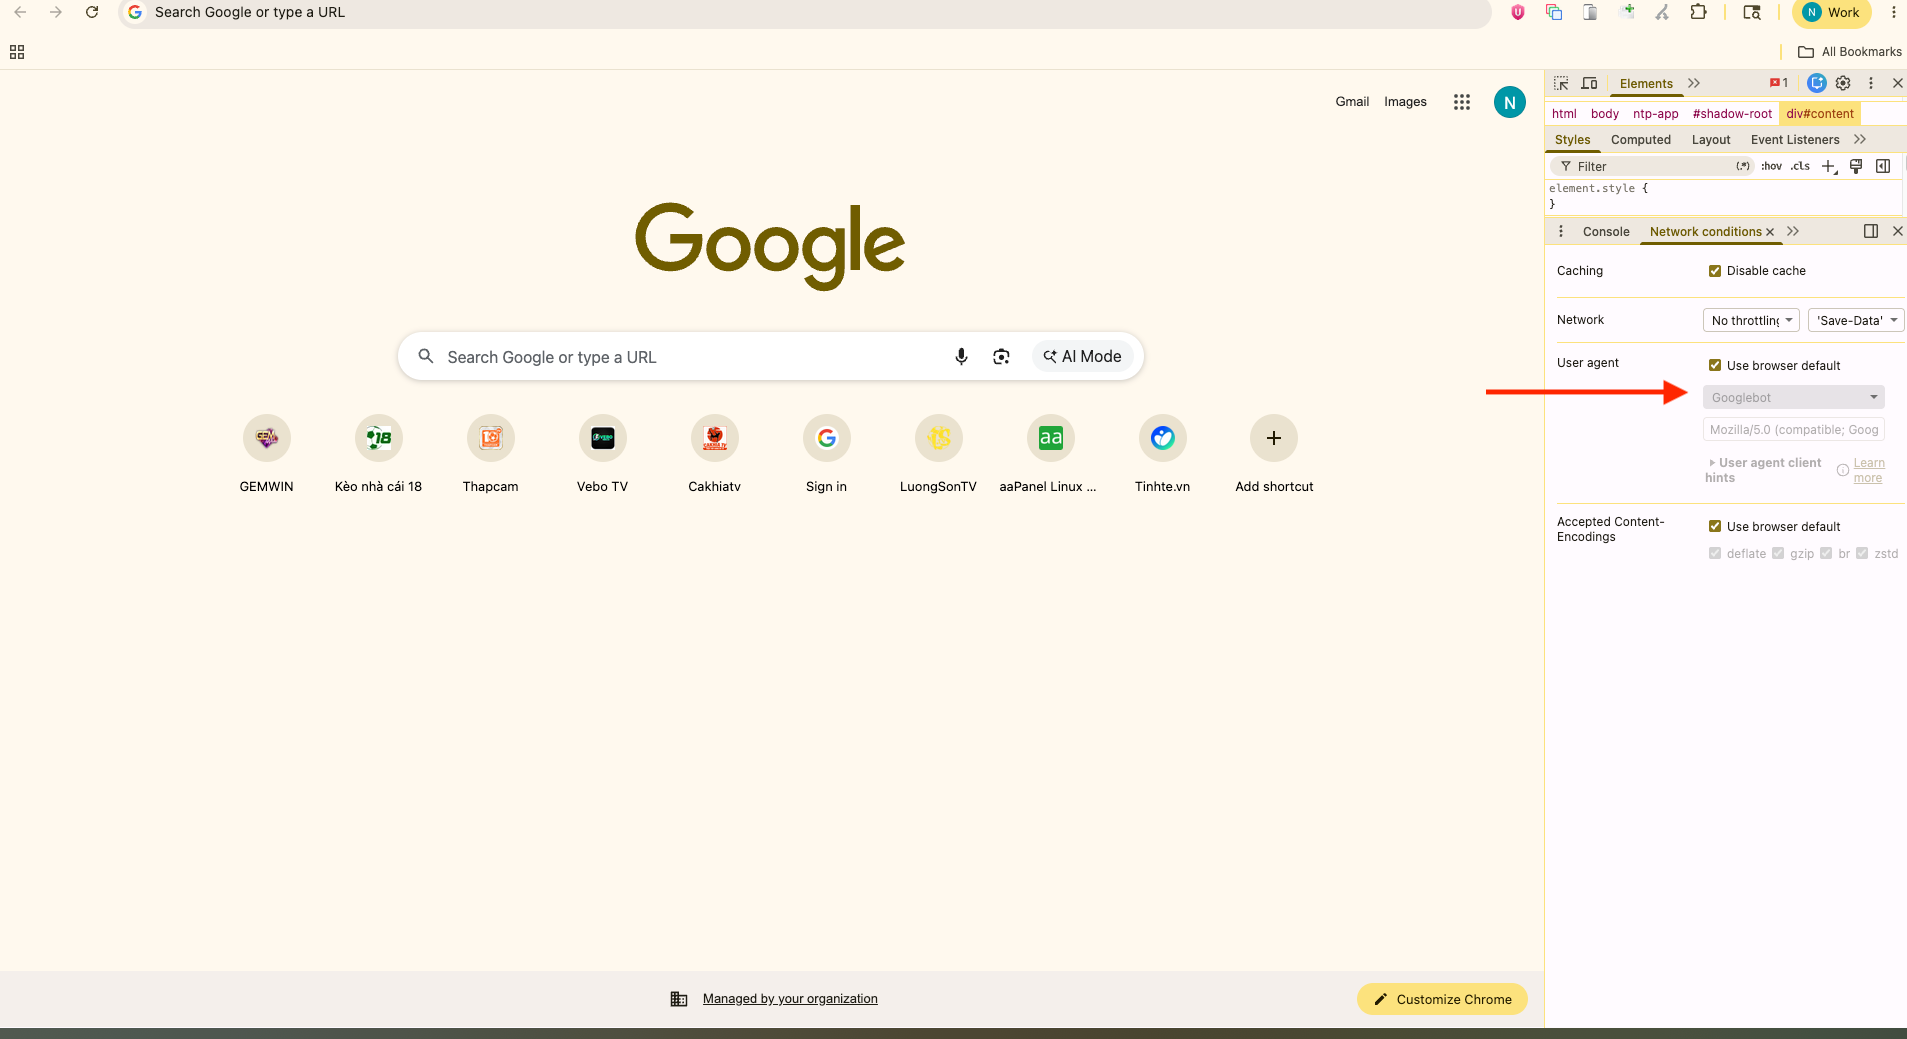Toggle the Disable cache checkbox
1907x1039 pixels.
(x=1715, y=271)
